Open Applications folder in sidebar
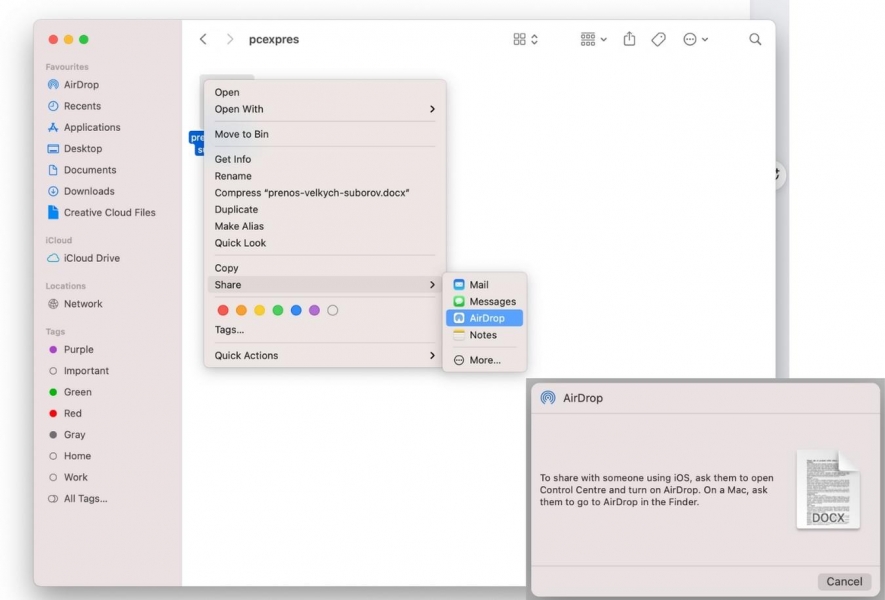This screenshot has height=600, width=885. [84, 128]
